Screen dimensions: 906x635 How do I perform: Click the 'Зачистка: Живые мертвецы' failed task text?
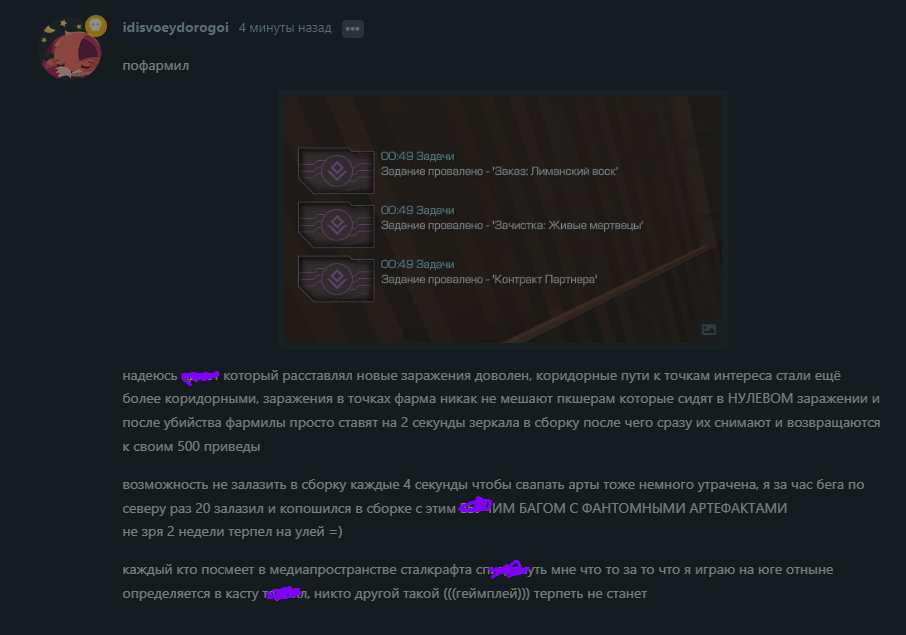pyautogui.click(x=567, y=225)
